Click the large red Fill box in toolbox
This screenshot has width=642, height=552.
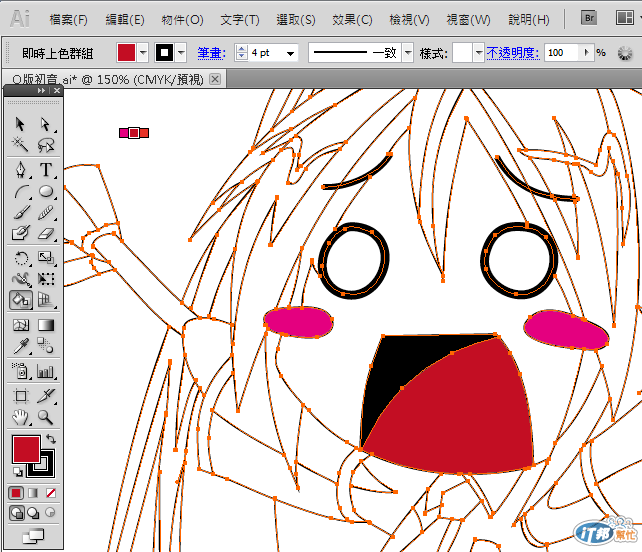coord(27,449)
